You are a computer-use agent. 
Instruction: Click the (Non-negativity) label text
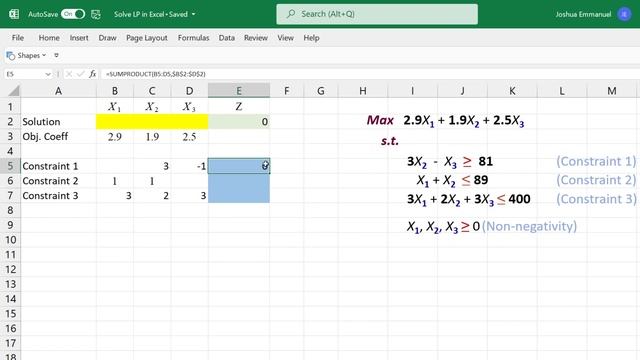(529, 226)
